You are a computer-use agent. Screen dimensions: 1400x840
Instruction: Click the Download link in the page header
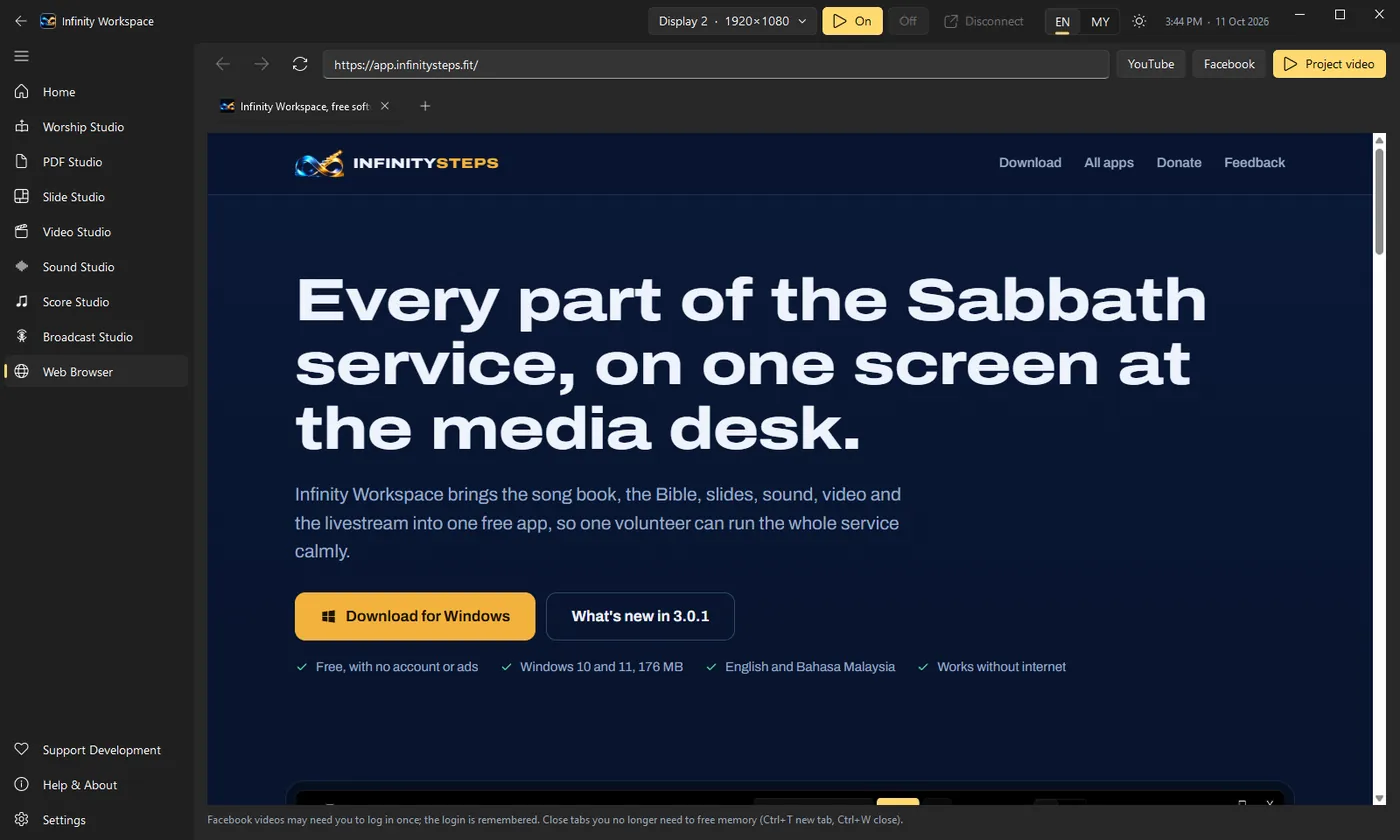(x=1030, y=162)
